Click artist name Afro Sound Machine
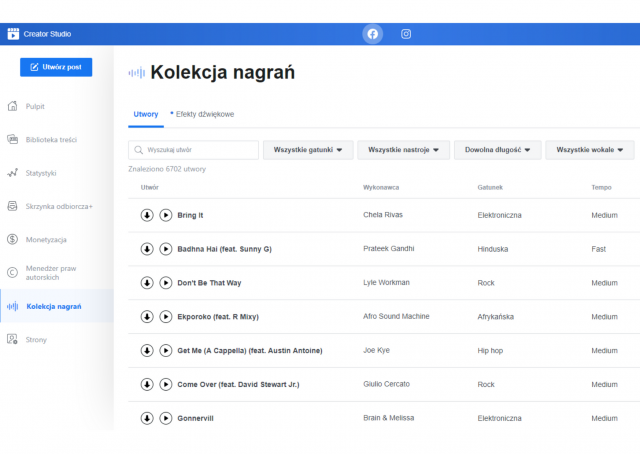The width and height of the screenshot is (640, 454). [396, 316]
